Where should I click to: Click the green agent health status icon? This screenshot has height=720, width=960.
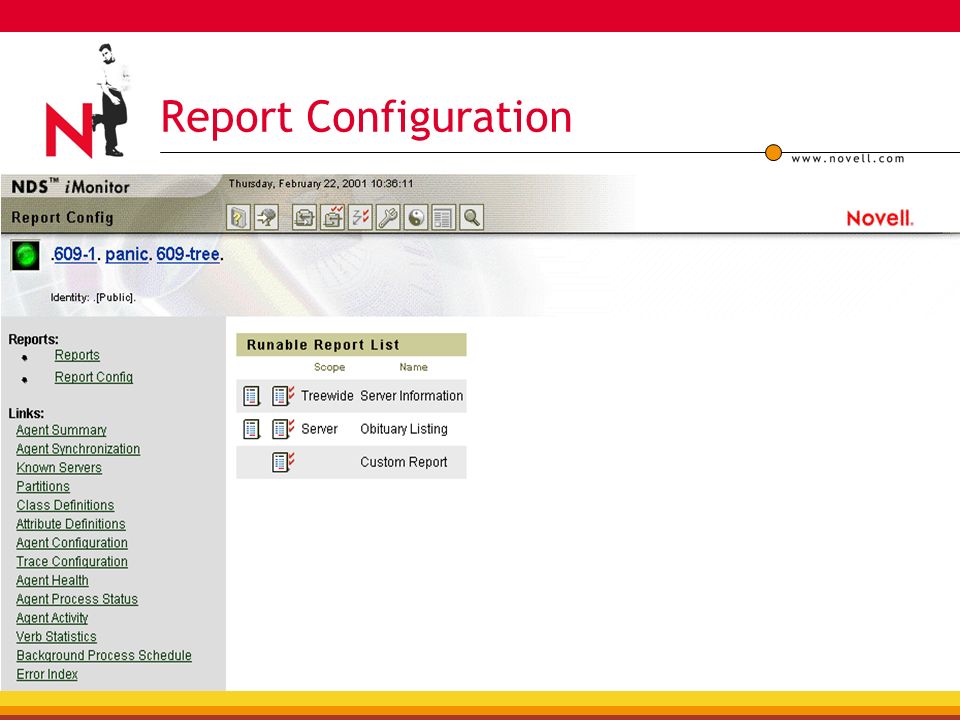(26, 255)
